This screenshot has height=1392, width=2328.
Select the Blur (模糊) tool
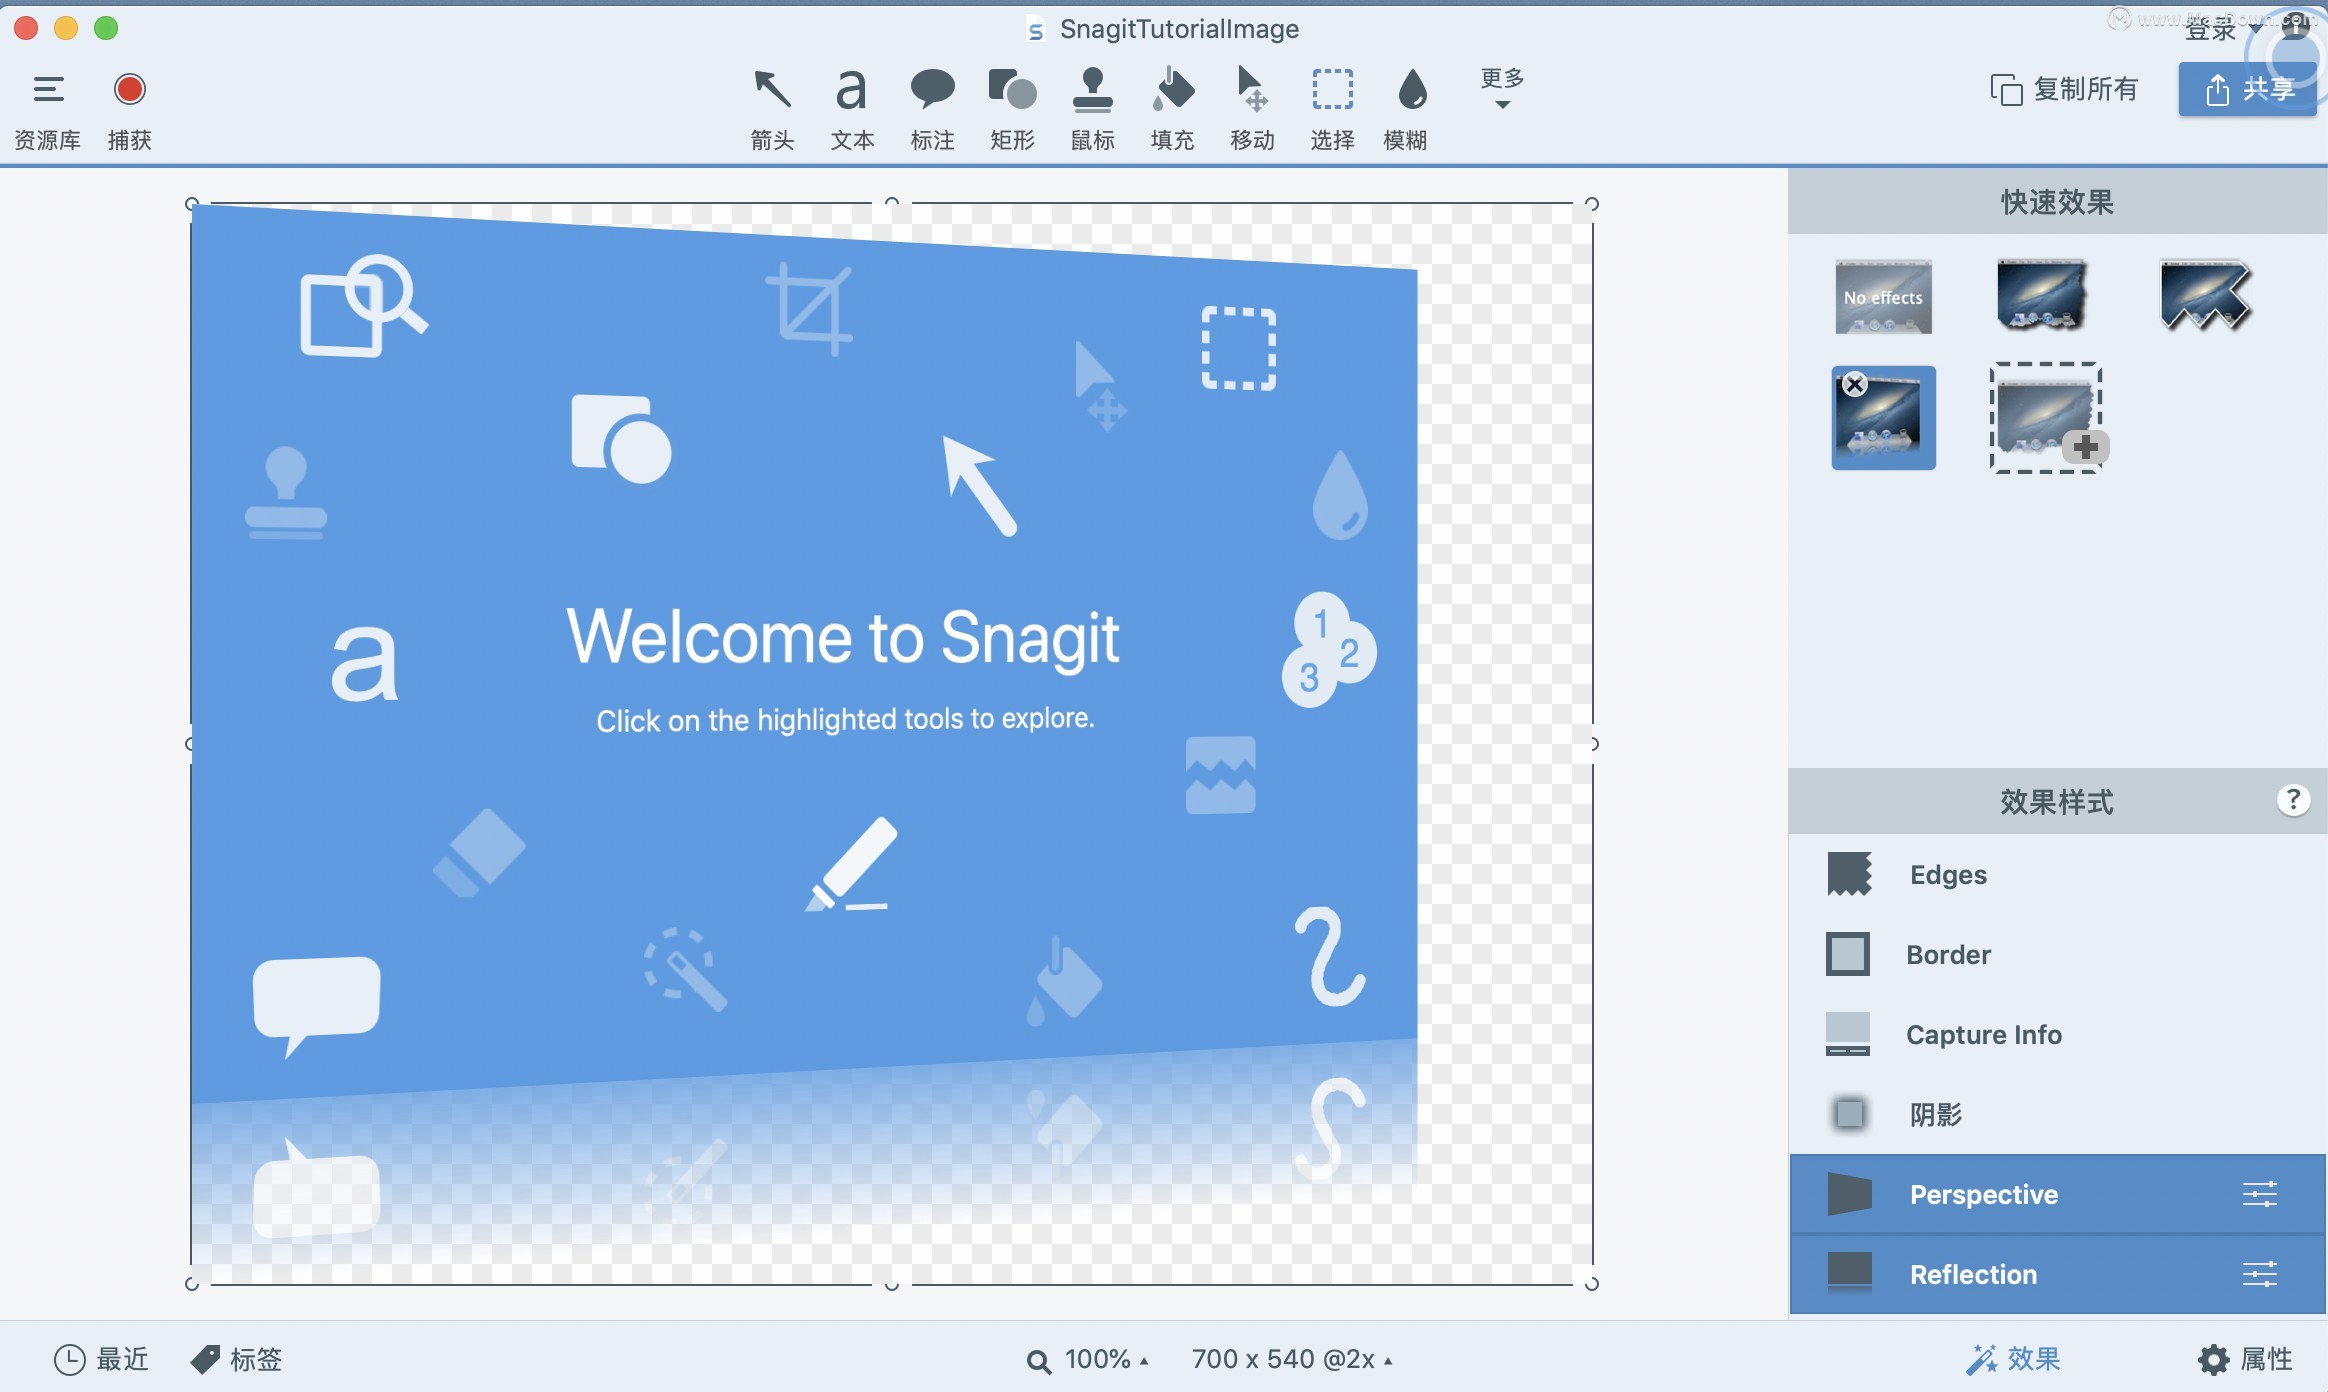point(1408,105)
